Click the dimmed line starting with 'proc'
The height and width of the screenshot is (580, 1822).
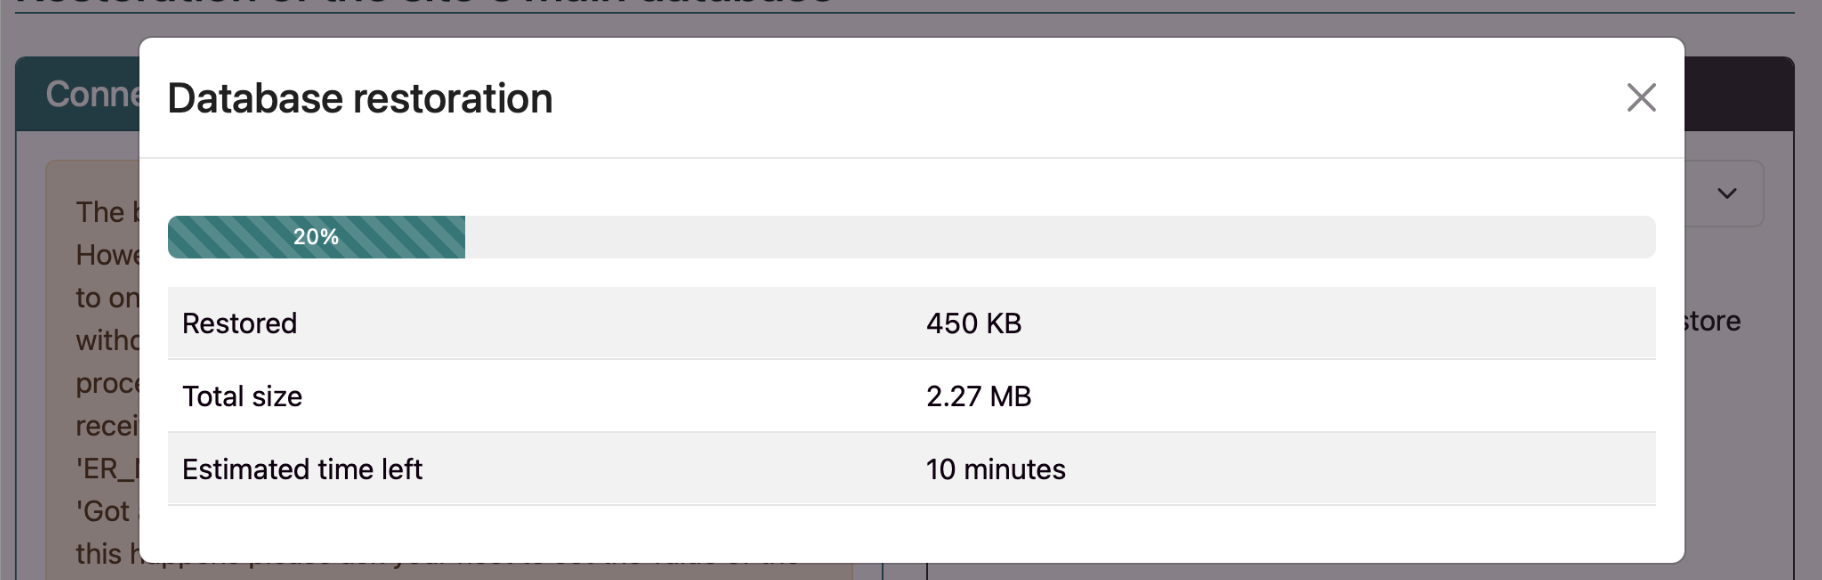[107, 383]
